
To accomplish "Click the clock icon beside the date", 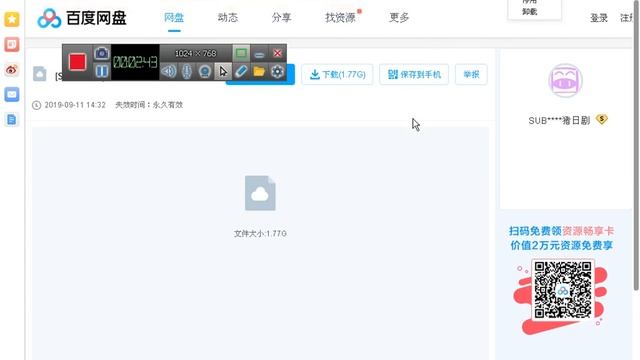I will pos(36,105).
